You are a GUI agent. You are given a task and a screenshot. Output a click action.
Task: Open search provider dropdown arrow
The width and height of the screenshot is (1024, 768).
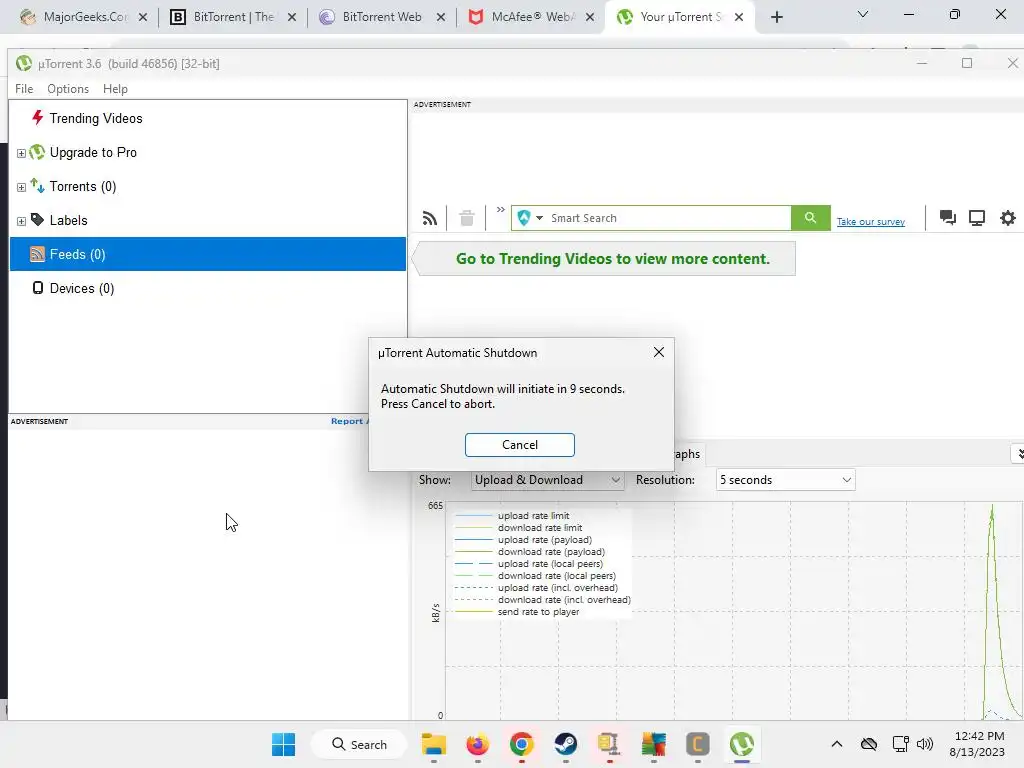[x=539, y=218]
